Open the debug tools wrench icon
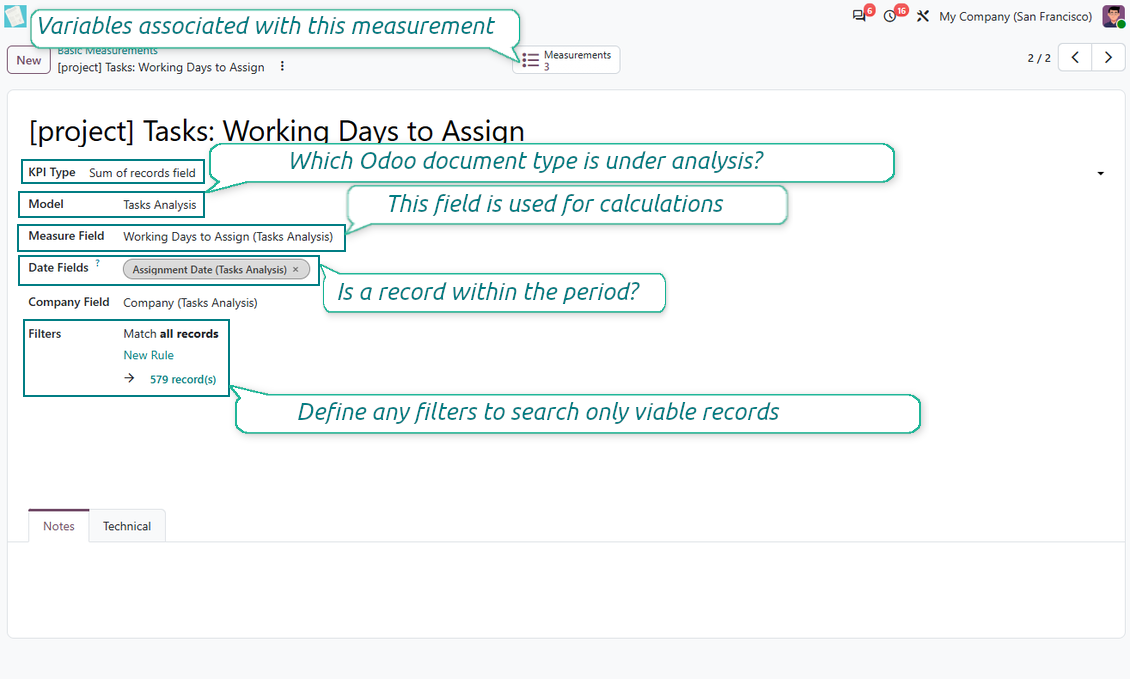Viewport: 1130px width, 679px height. 922,16
